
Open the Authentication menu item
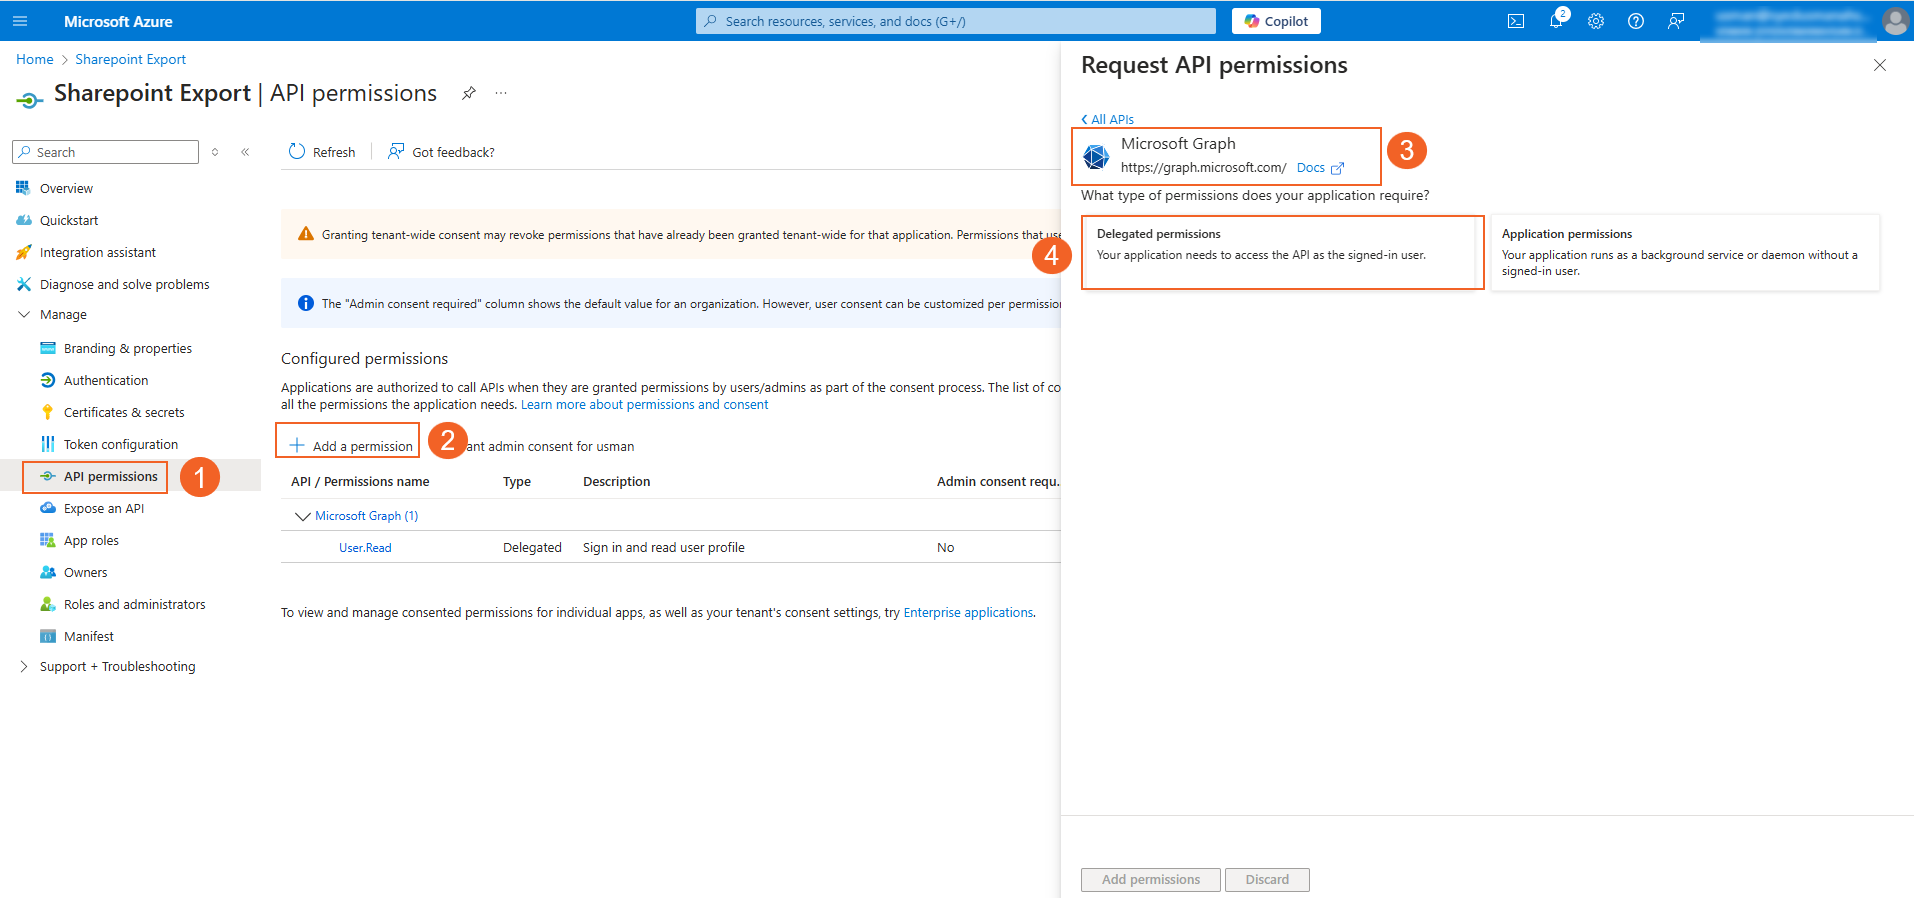106,380
